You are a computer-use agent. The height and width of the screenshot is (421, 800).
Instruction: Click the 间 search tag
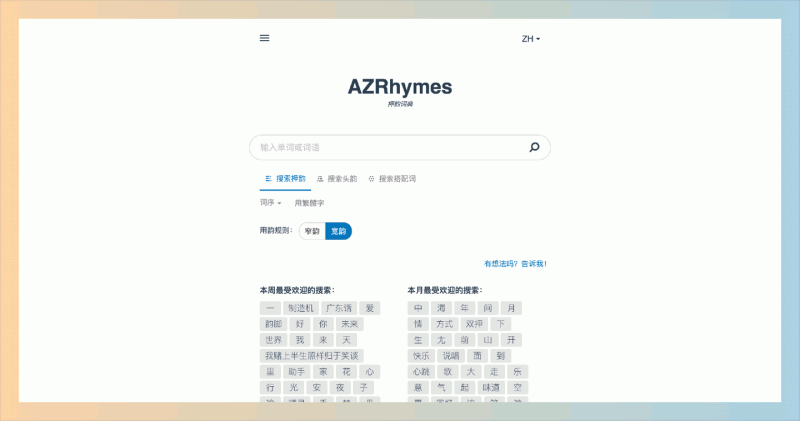coord(488,308)
